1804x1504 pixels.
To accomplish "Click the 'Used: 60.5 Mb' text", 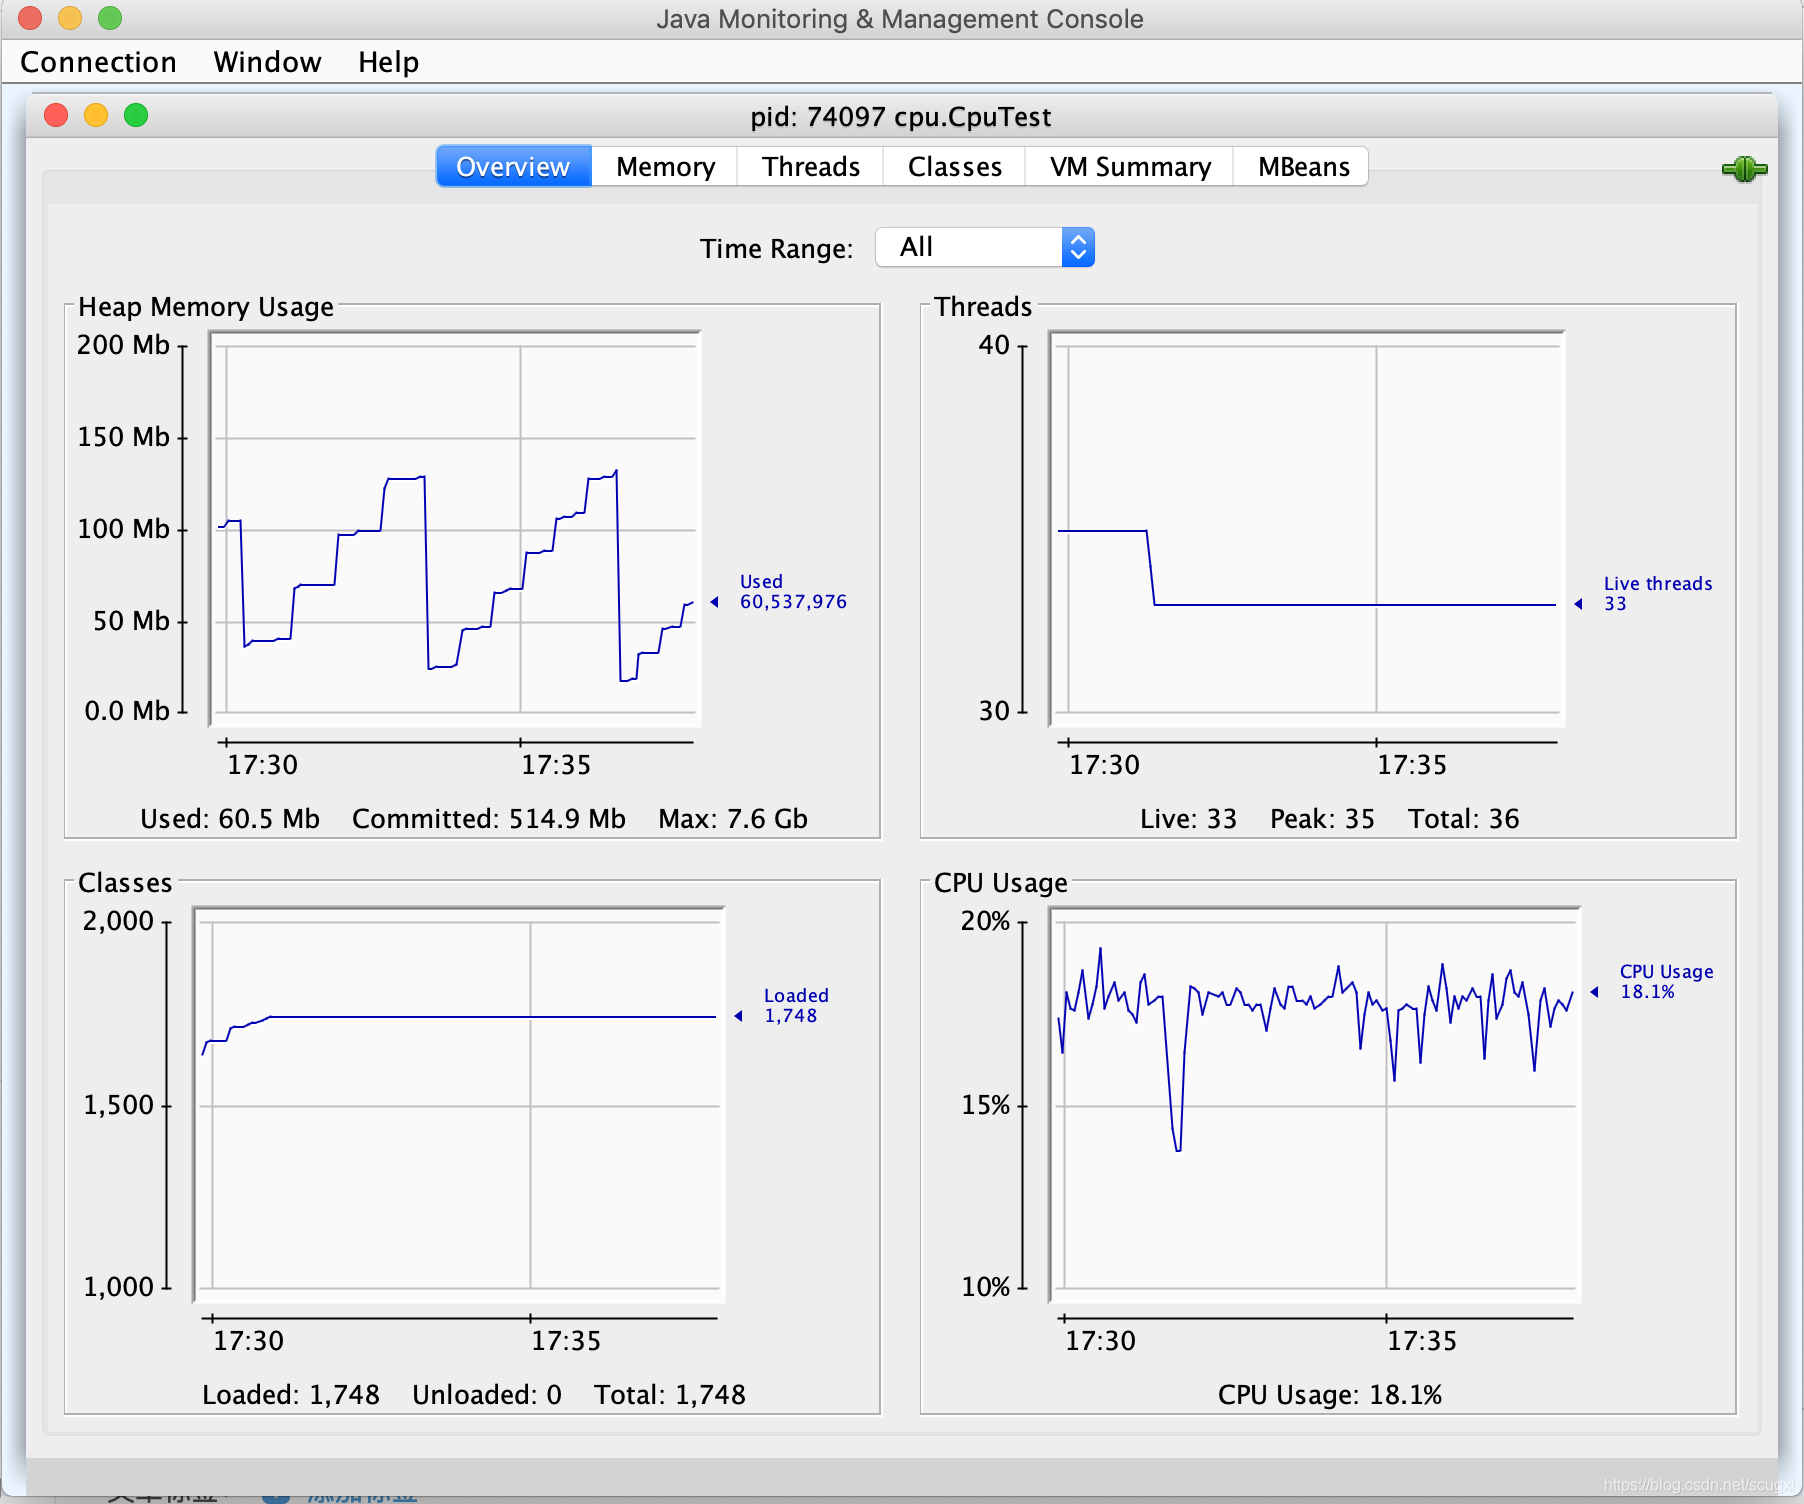I will tap(230, 819).
